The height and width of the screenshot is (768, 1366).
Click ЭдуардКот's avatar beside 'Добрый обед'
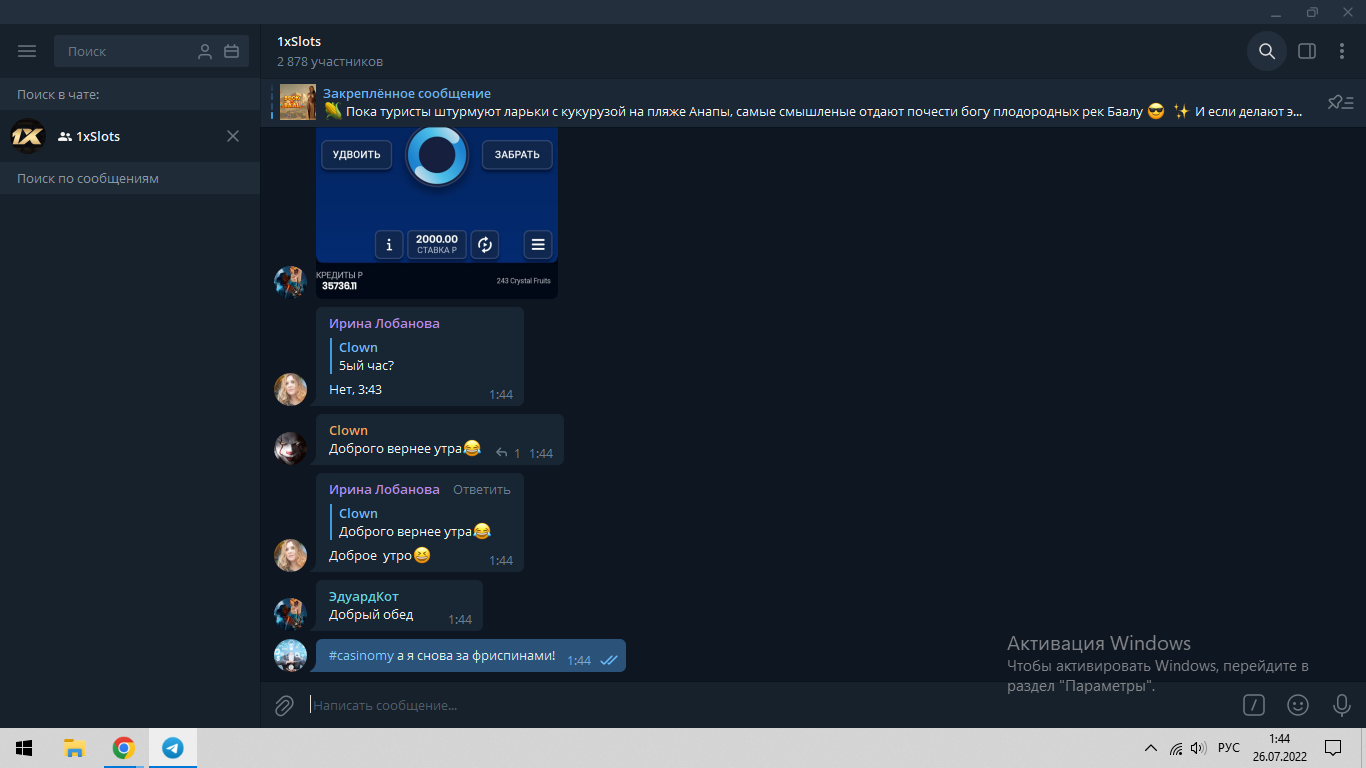[x=290, y=614]
